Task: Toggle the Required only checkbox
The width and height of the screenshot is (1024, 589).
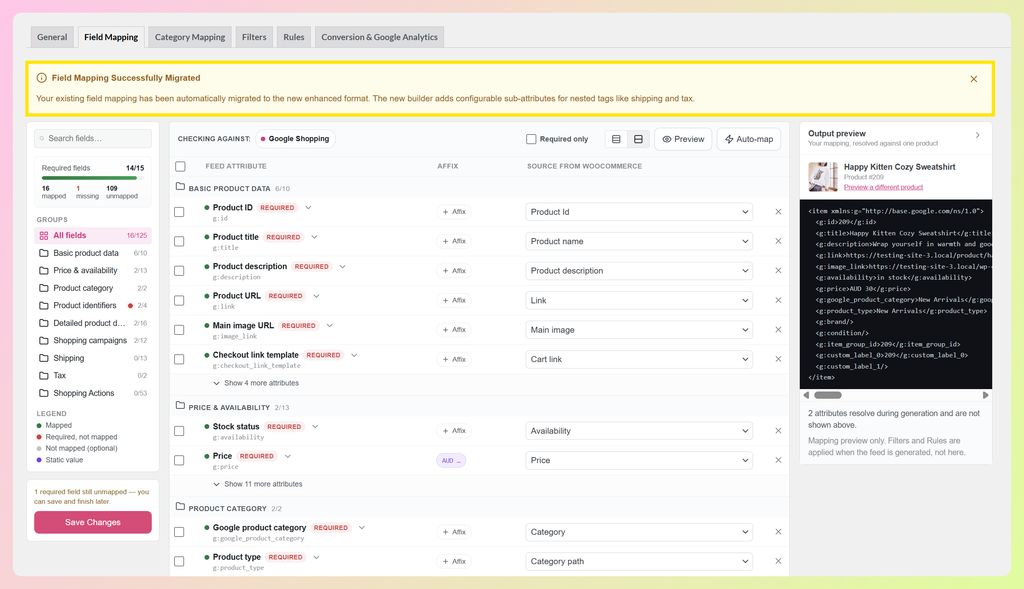Action: [x=531, y=139]
